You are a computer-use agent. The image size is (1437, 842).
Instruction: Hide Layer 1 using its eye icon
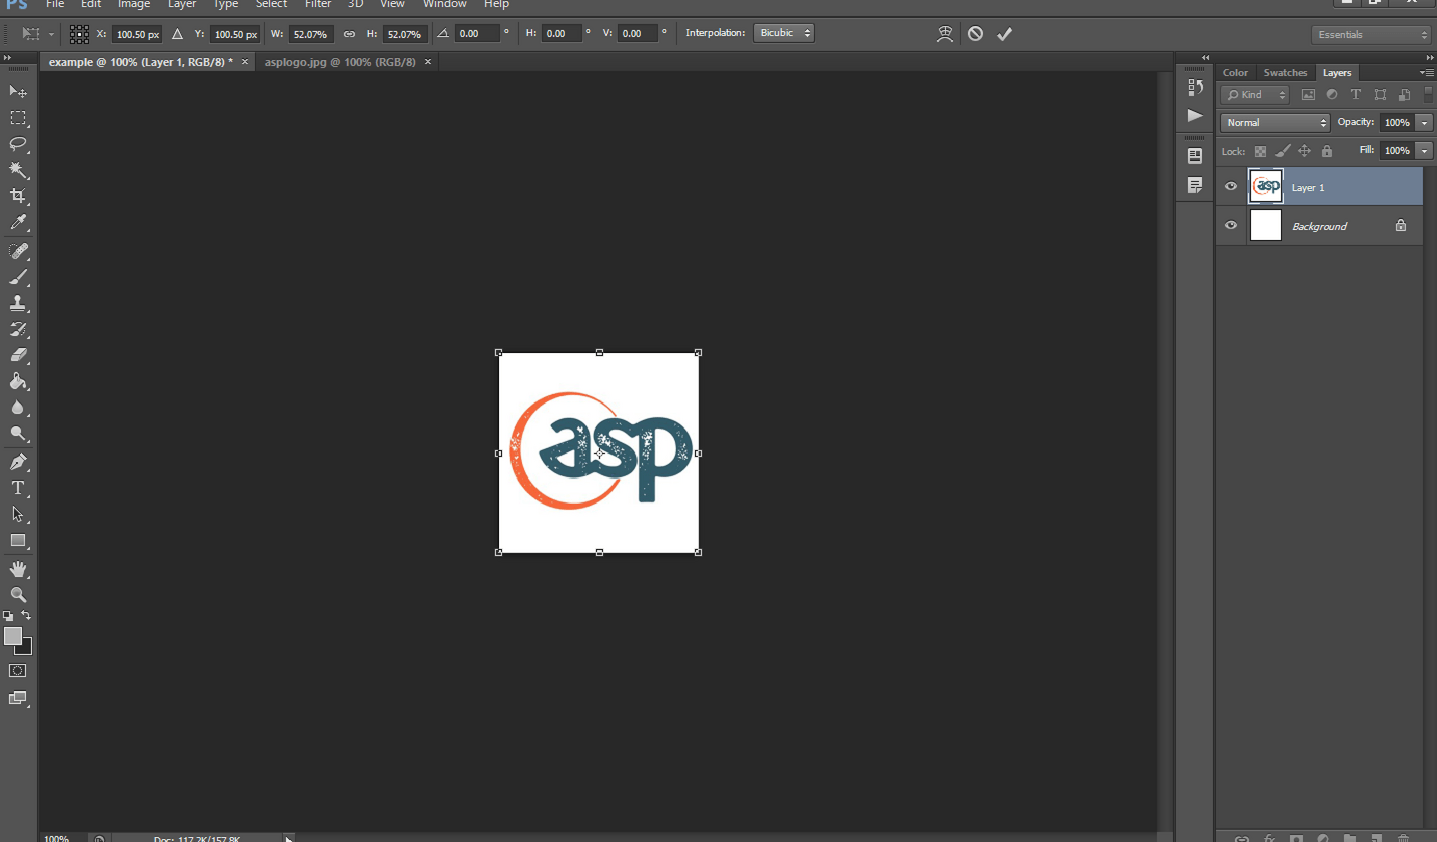coord(1231,187)
